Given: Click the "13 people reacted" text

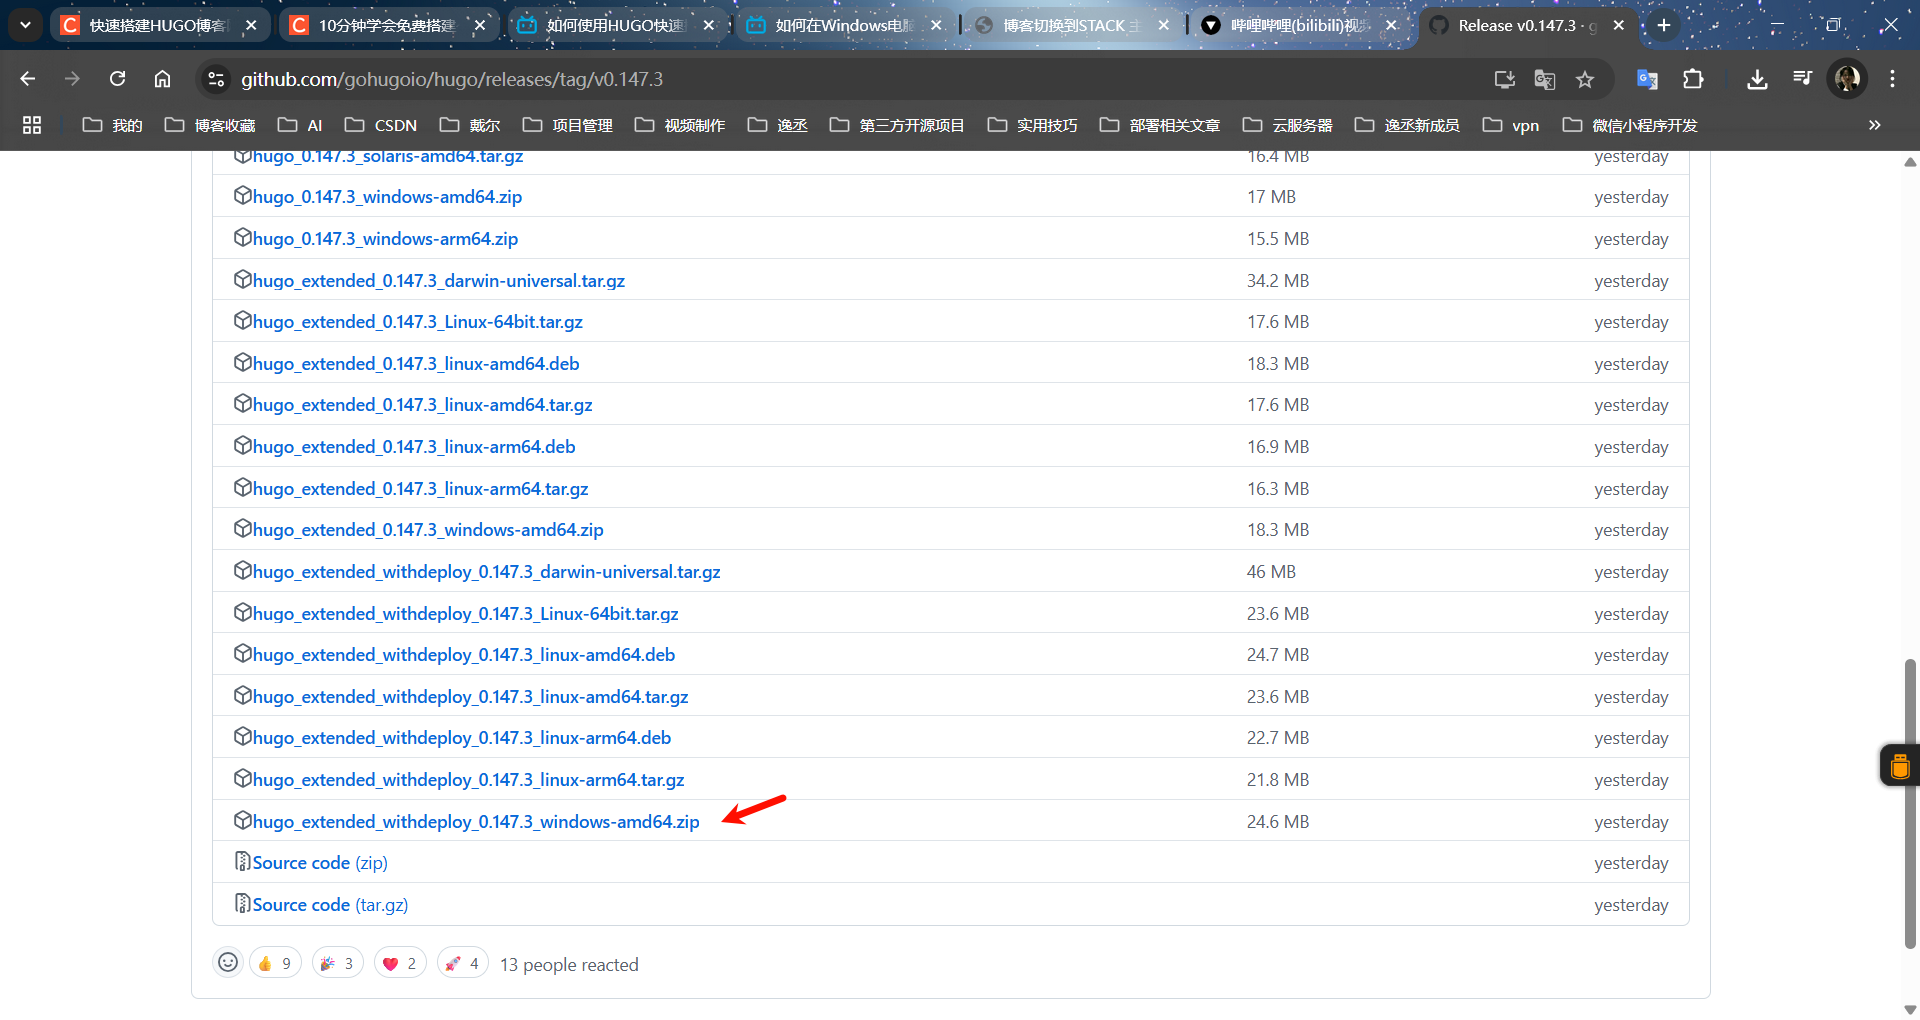Looking at the screenshot, I should pos(569,964).
